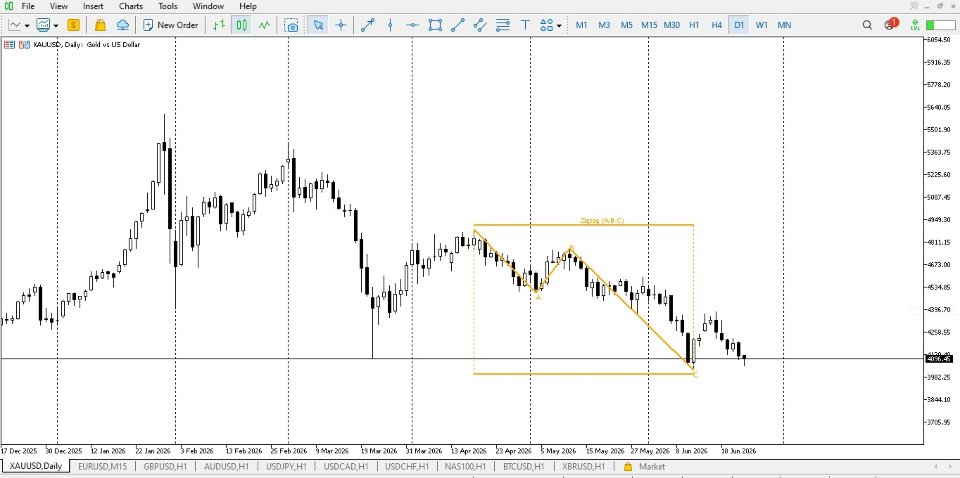Set timeframe to H1
The height and width of the screenshot is (478, 960).
click(x=694, y=25)
